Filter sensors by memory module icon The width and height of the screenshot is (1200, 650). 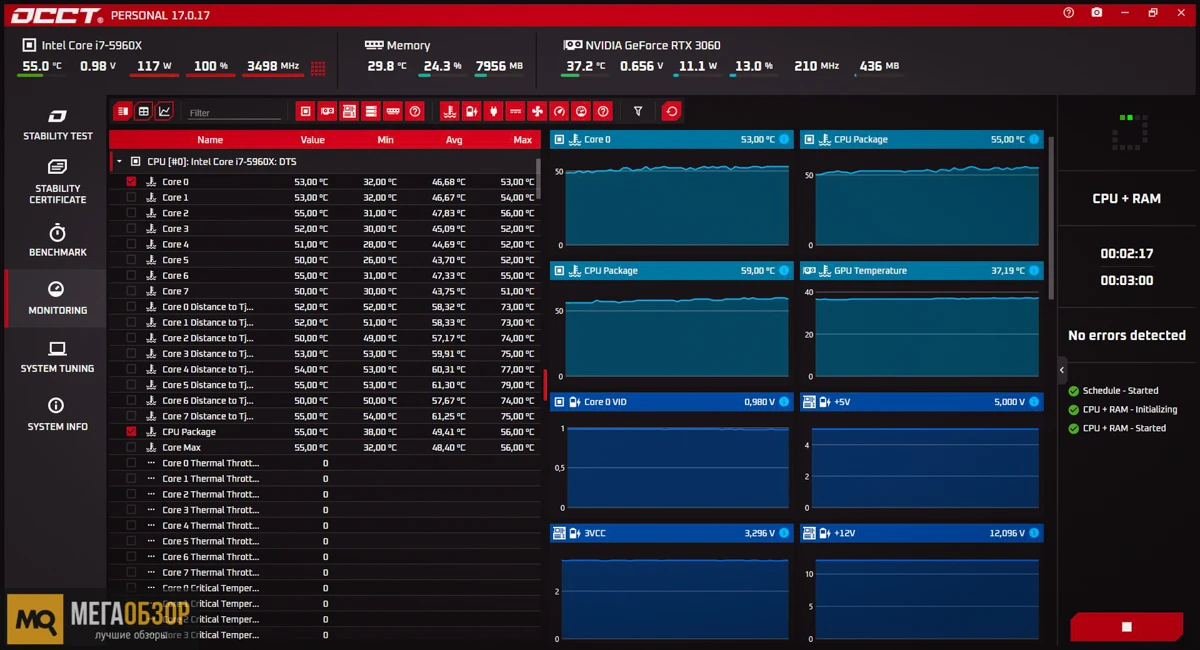click(x=393, y=111)
